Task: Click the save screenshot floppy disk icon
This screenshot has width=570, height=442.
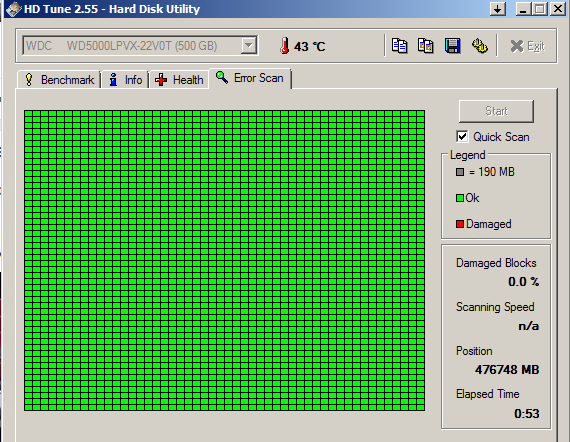Action: pos(453,46)
